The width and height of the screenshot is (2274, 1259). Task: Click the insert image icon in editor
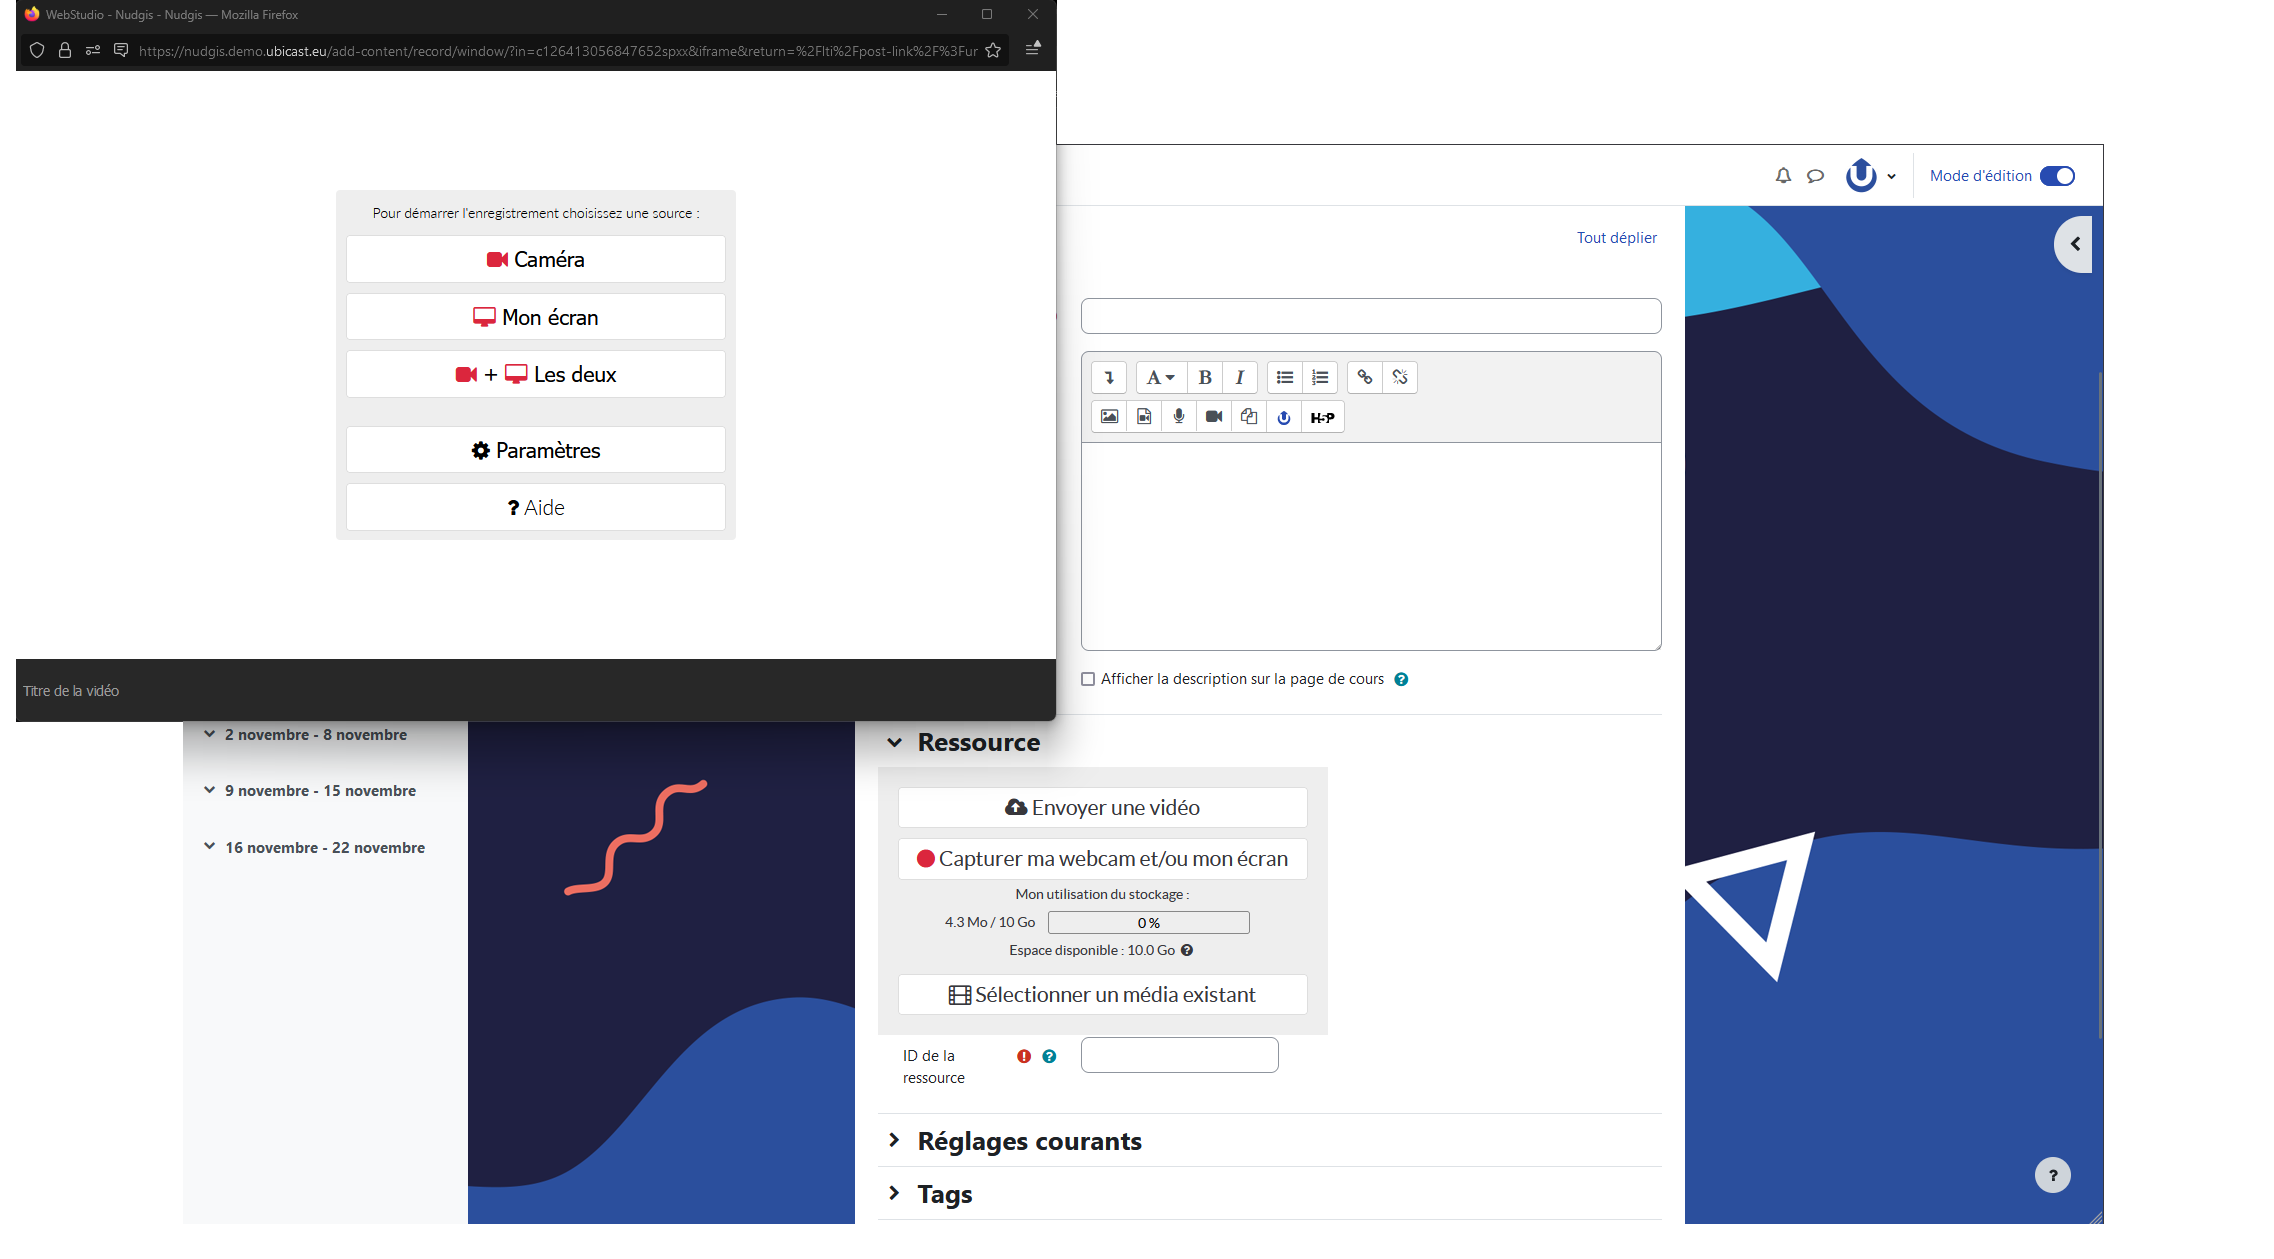pos(1109,417)
